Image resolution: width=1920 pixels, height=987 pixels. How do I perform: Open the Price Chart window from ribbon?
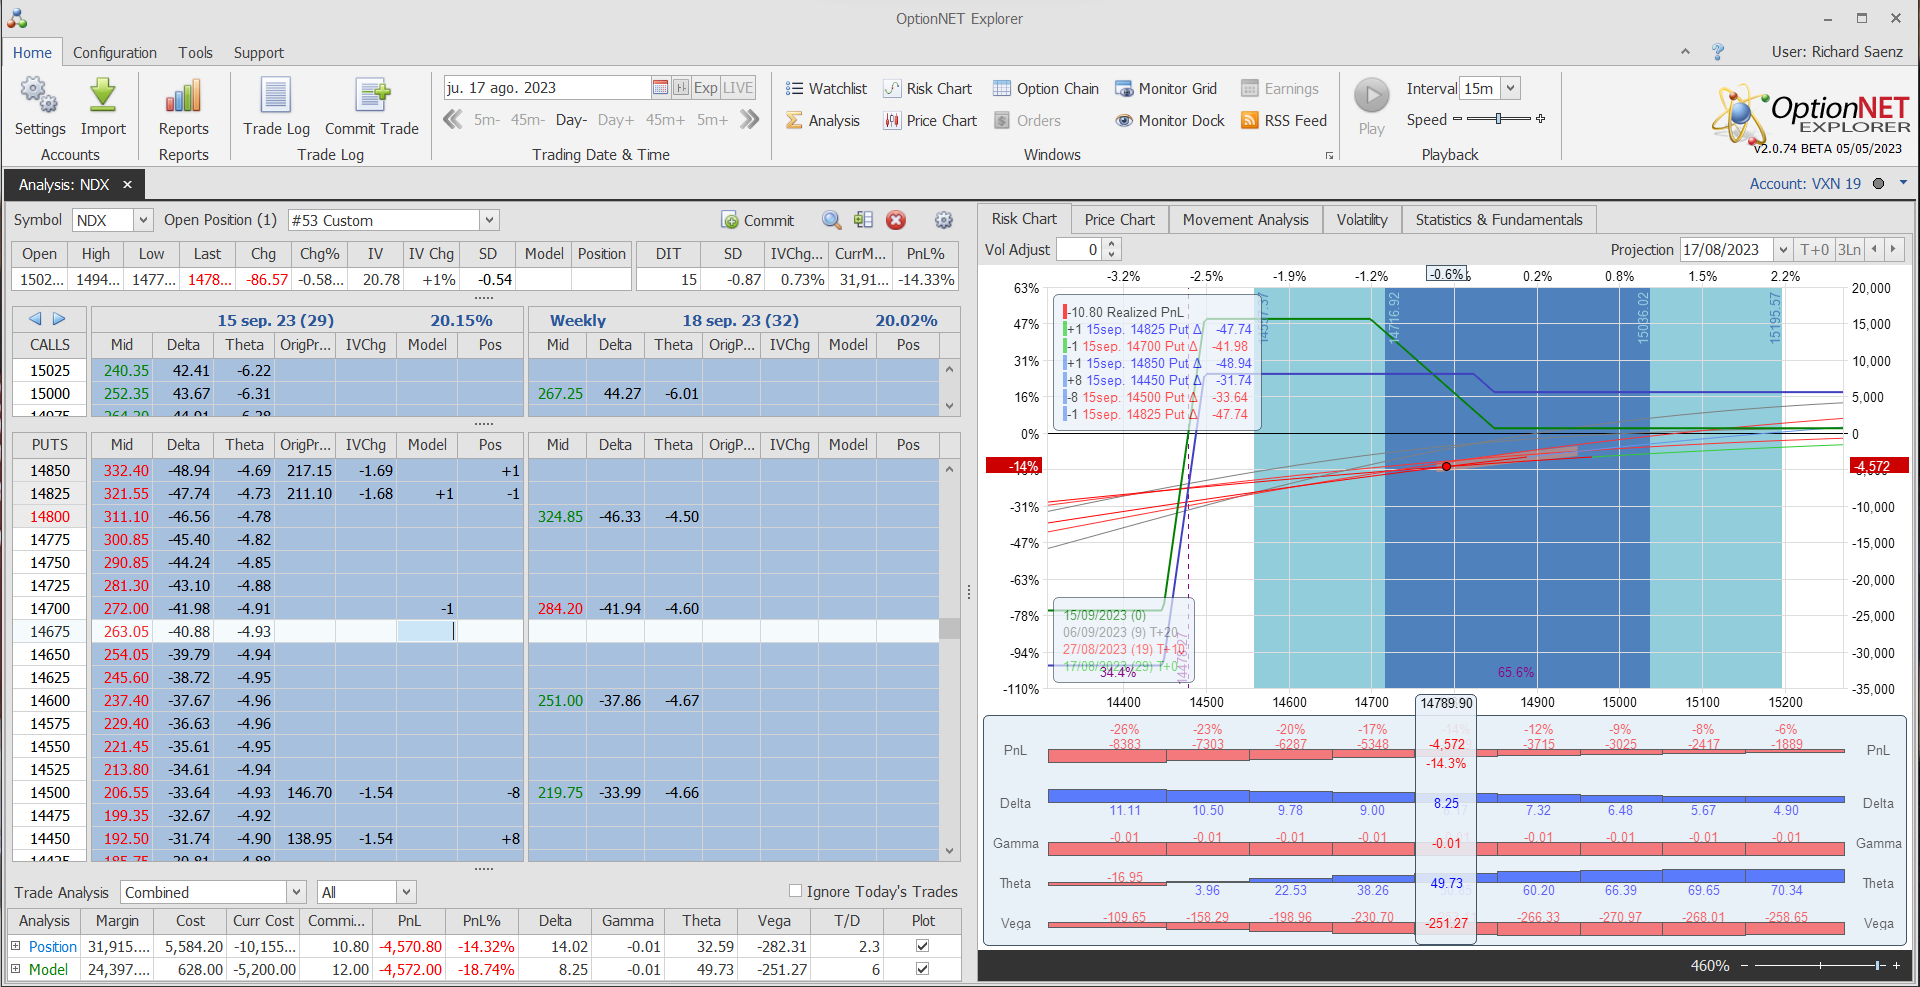930,121
